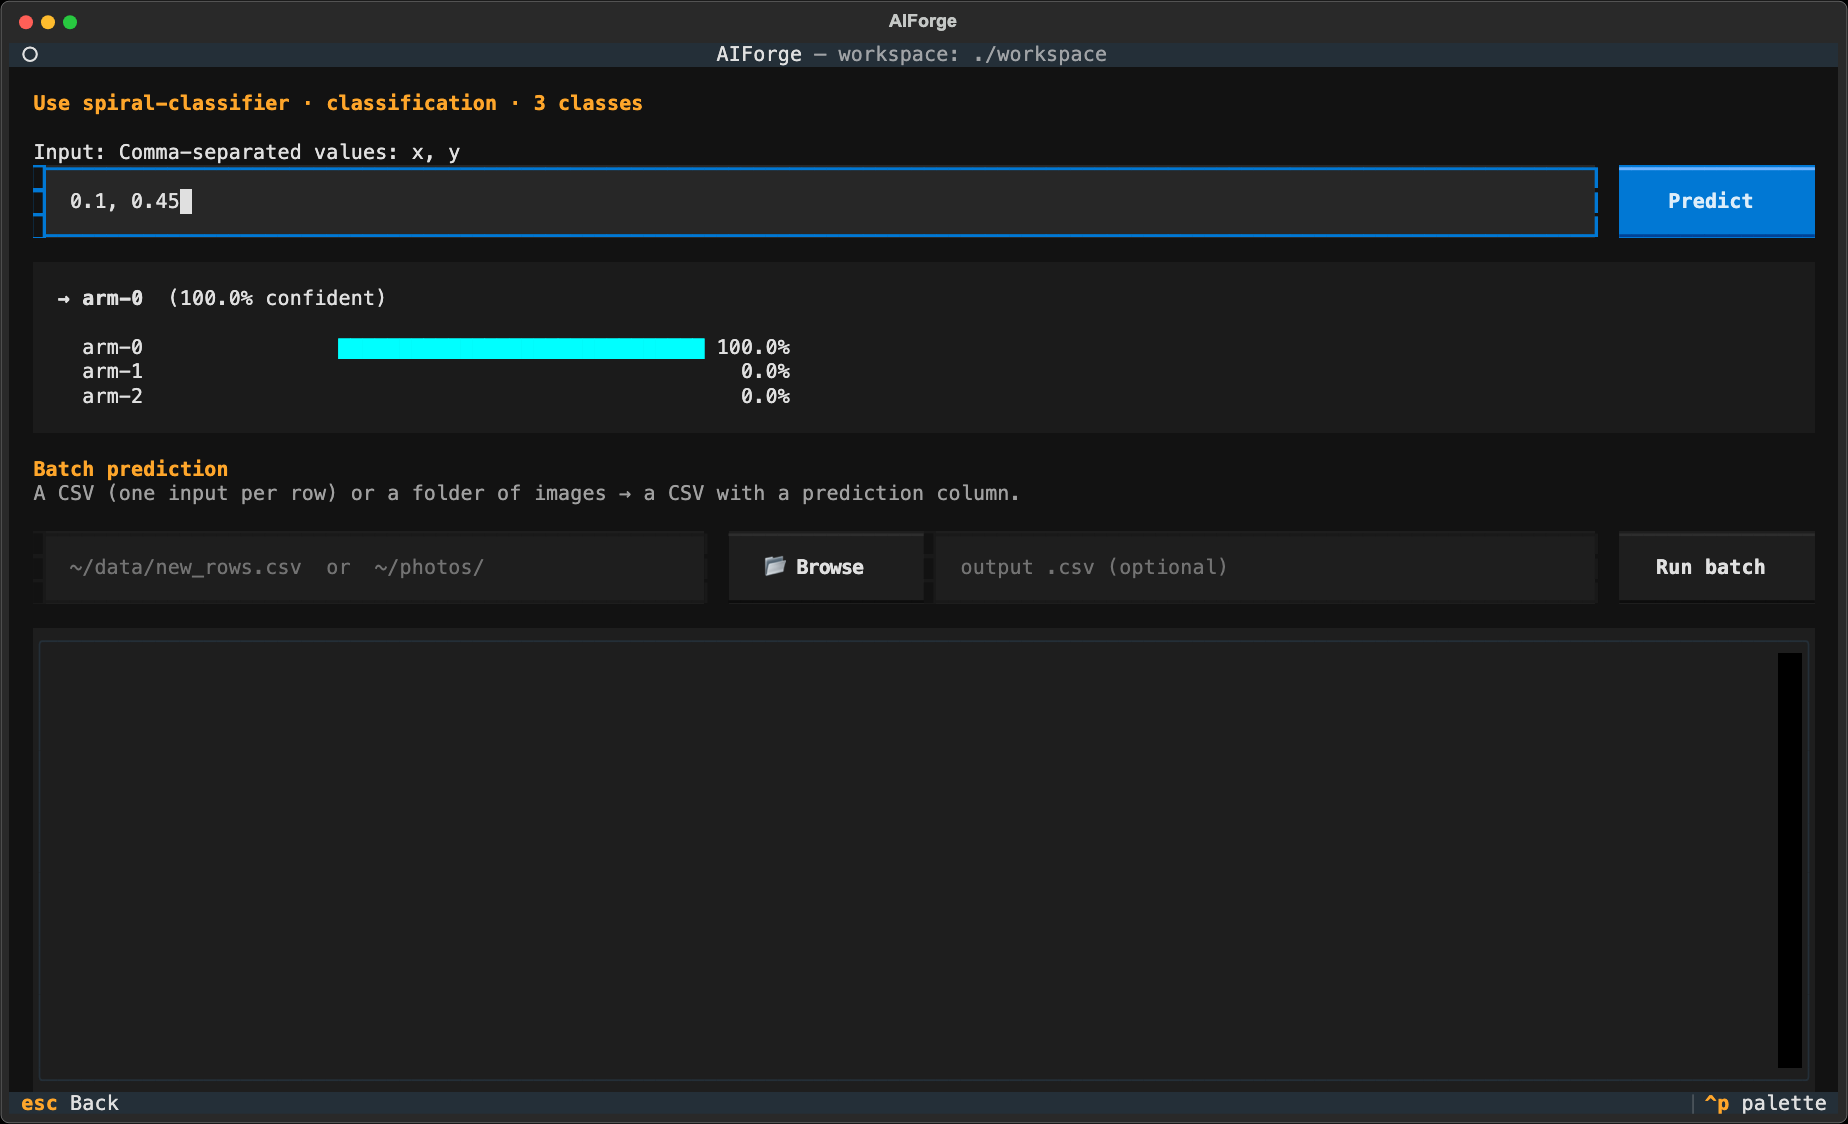
Task: Click the 'Input: Comma-separated values' label
Action: point(247,152)
